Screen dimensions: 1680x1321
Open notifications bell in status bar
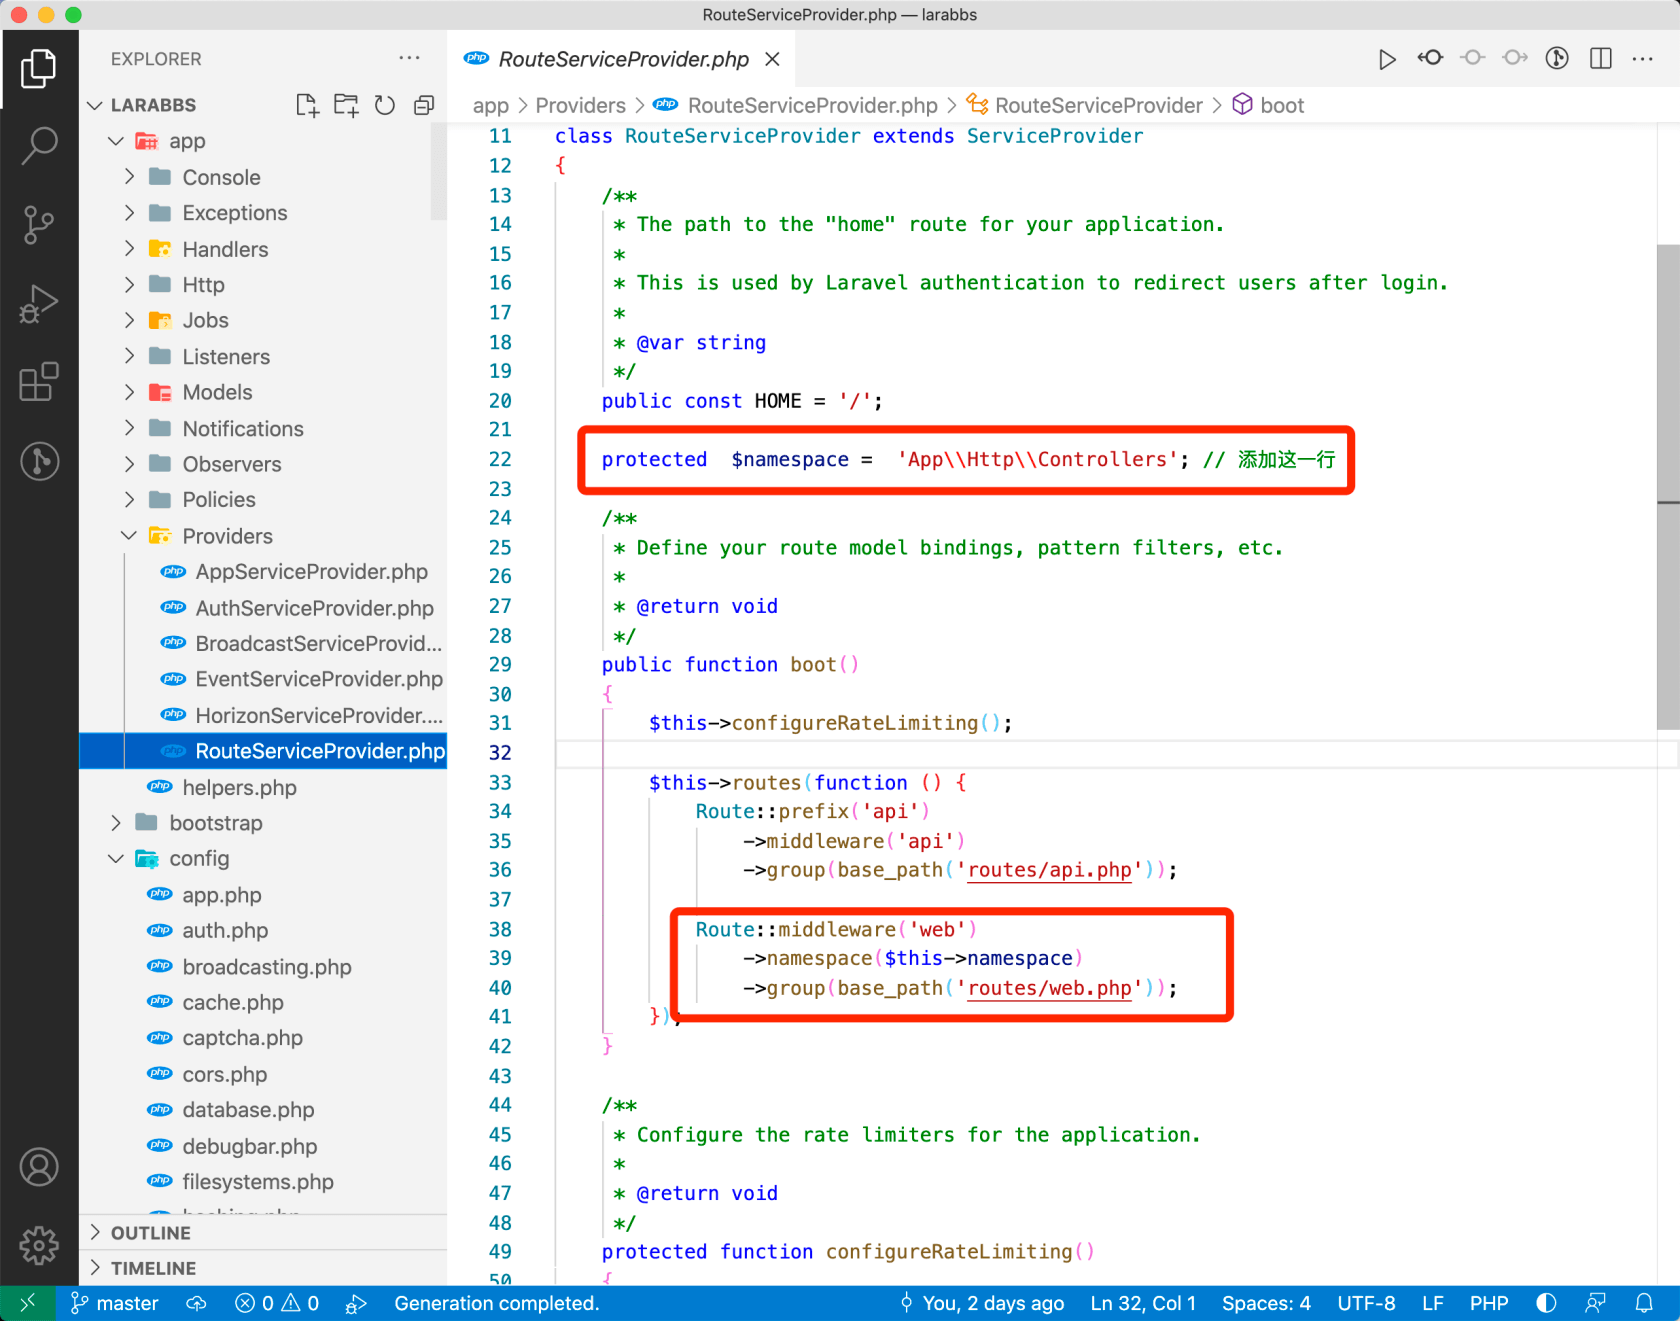point(1644,1303)
